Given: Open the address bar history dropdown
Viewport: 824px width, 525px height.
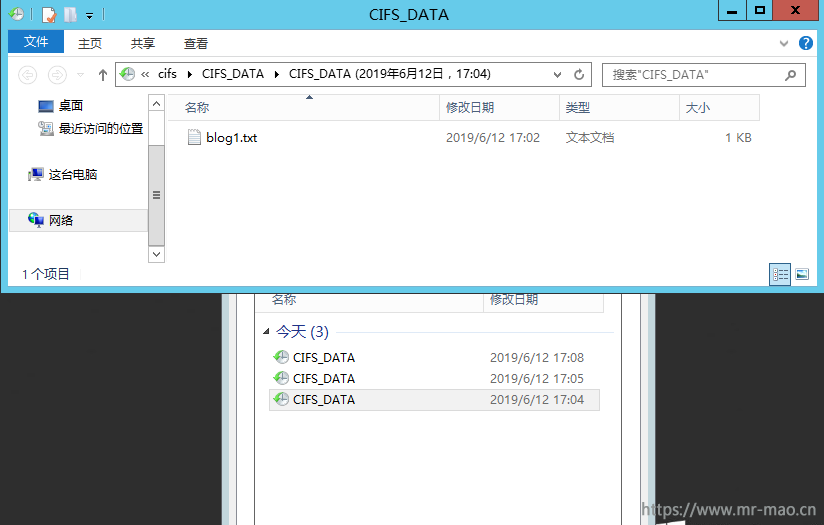Looking at the screenshot, I should tap(558, 75).
